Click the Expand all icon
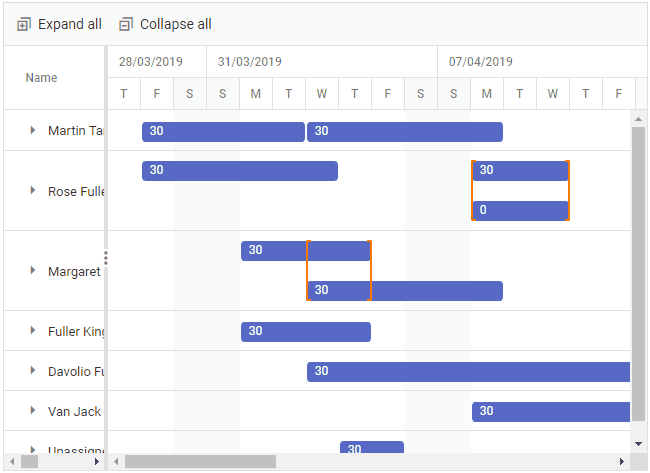Screen dimensions: 650x473 (24, 24)
